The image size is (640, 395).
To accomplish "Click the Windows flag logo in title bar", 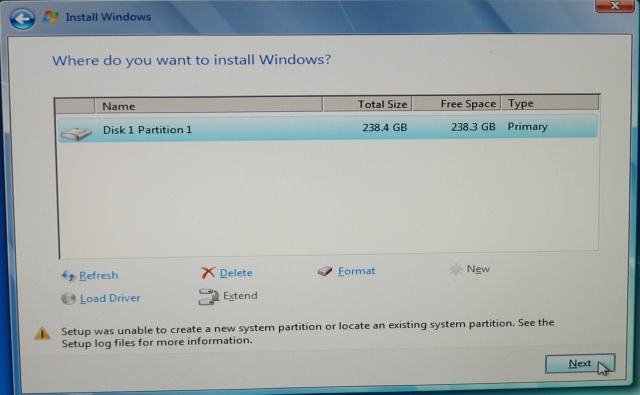I will [51, 17].
